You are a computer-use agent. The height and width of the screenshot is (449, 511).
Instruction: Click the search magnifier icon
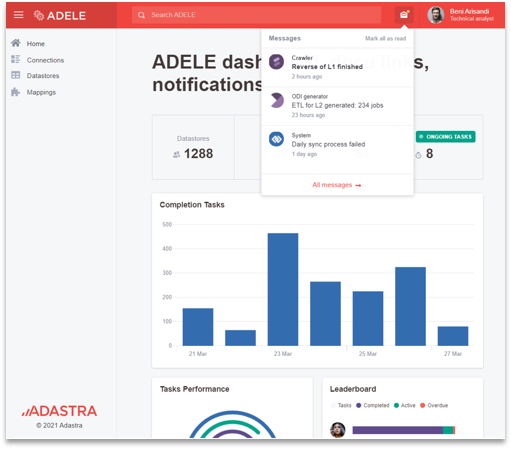coord(141,15)
